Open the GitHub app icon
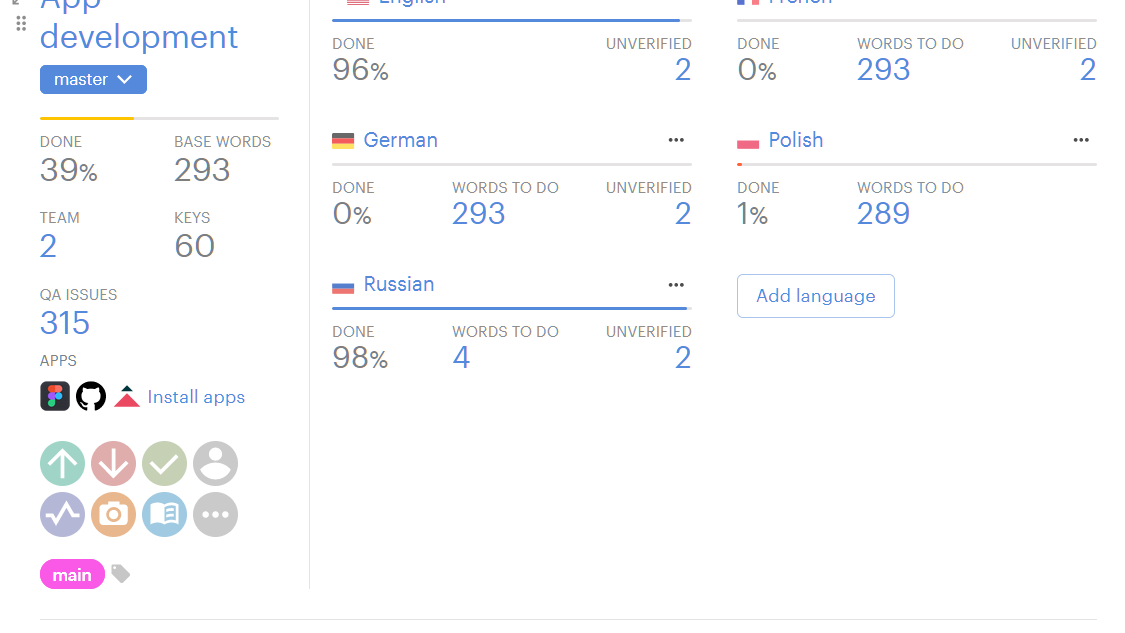Screen dimensions: 1125x633 click(91, 397)
